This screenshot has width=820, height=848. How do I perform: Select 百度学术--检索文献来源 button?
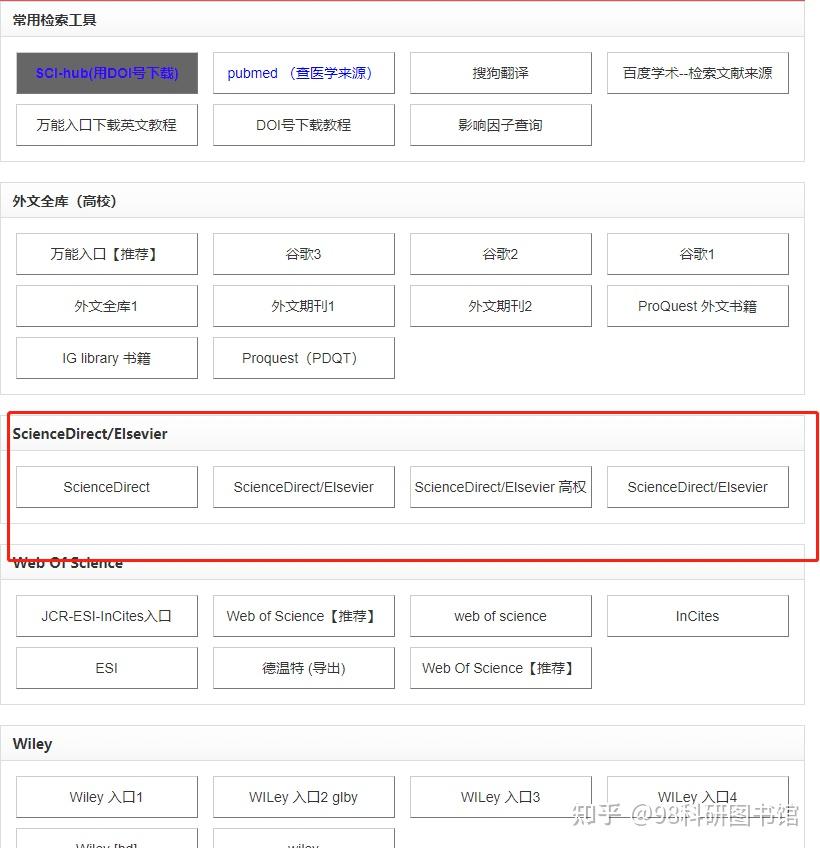(697, 73)
